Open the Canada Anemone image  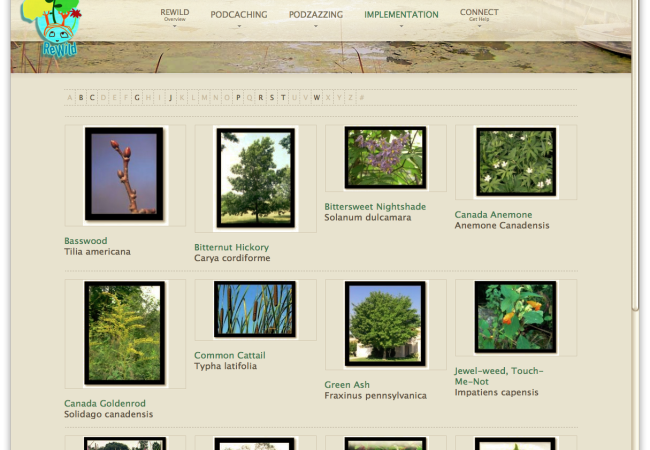516,161
